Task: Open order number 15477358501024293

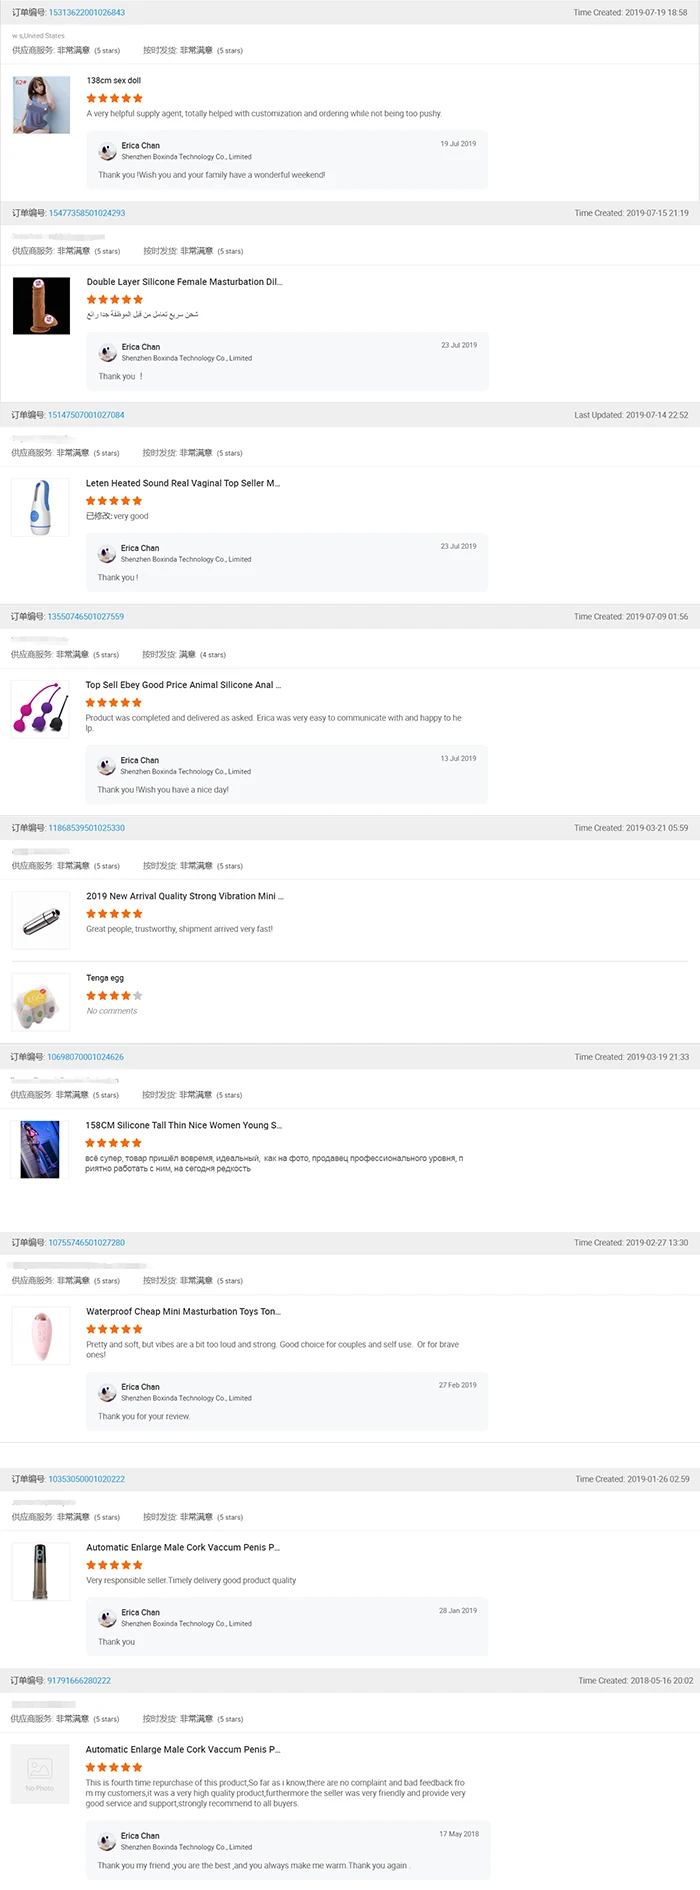Action: [87, 213]
